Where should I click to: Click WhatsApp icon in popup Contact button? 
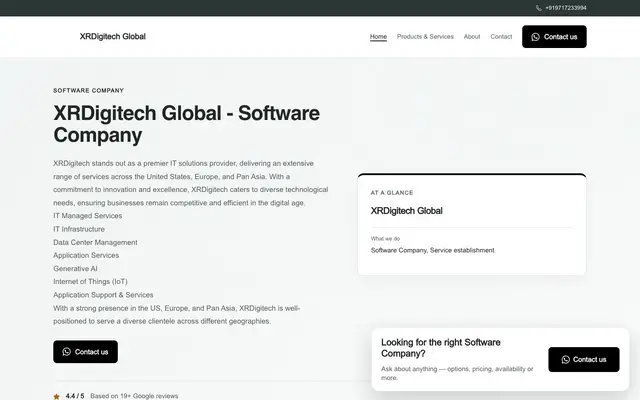(565, 360)
